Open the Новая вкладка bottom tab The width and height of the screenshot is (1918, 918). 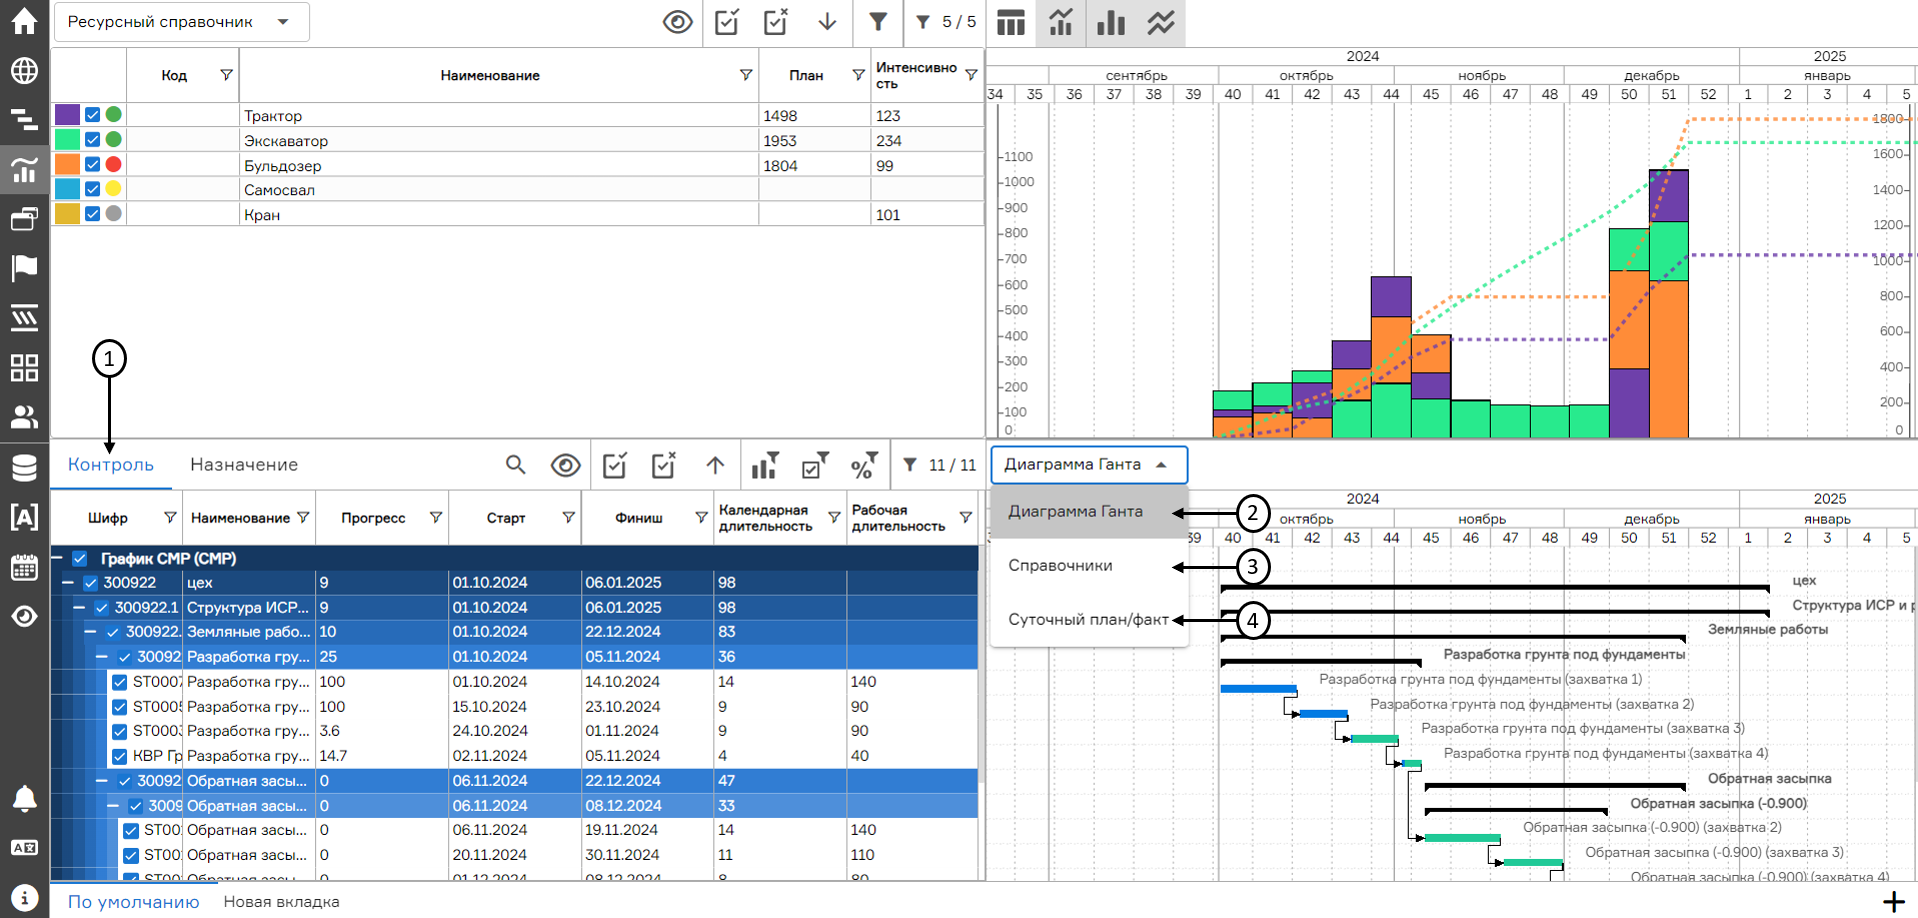coord(282,902)
